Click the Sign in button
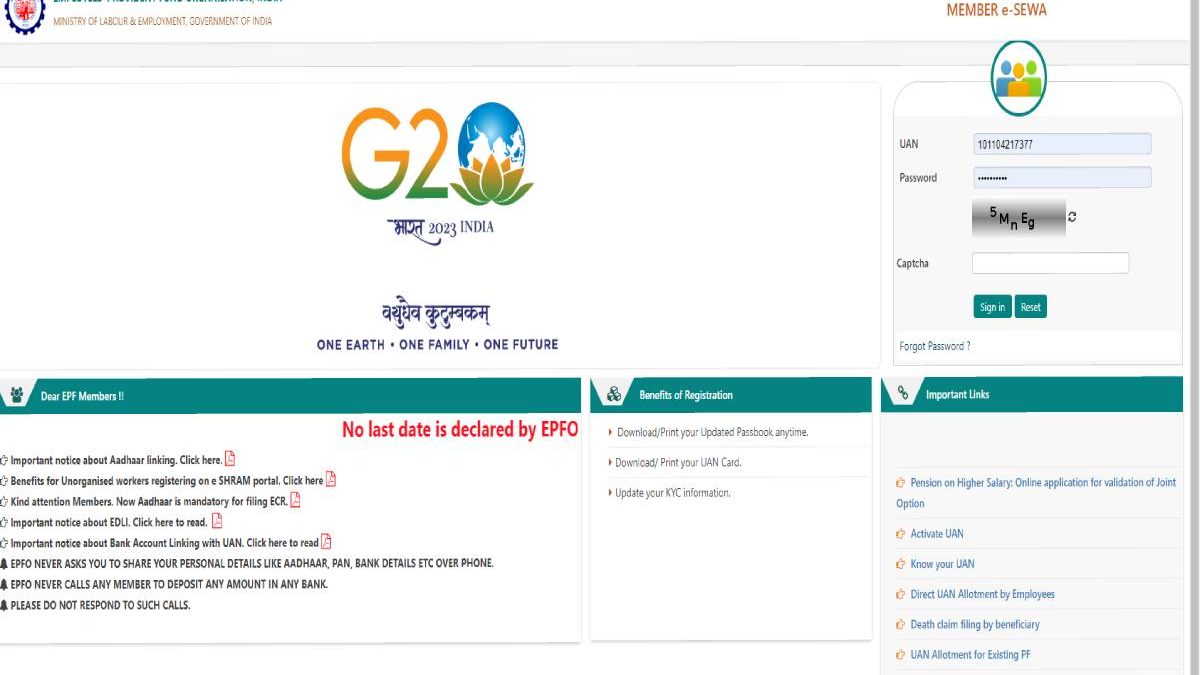 click(992, 307)
